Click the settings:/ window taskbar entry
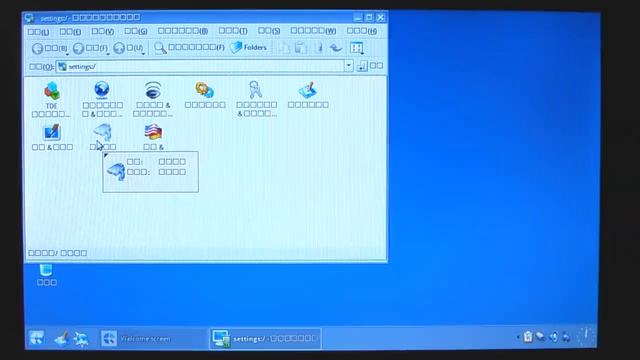 [265, 338]
